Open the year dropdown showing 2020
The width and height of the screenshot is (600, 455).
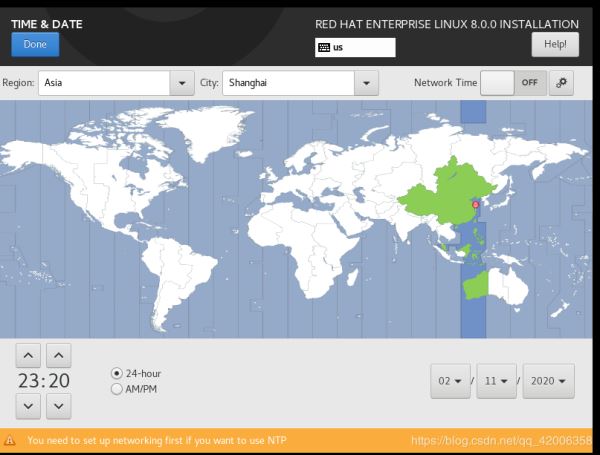(548, 381)
